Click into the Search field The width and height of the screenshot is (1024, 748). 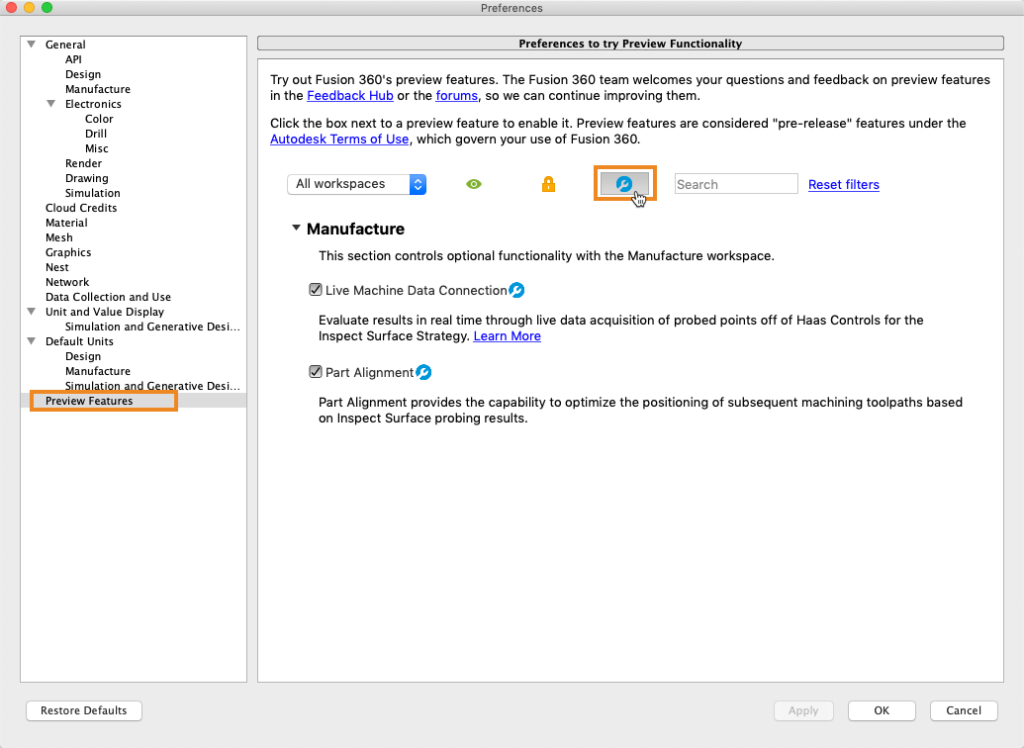(736, 184)
